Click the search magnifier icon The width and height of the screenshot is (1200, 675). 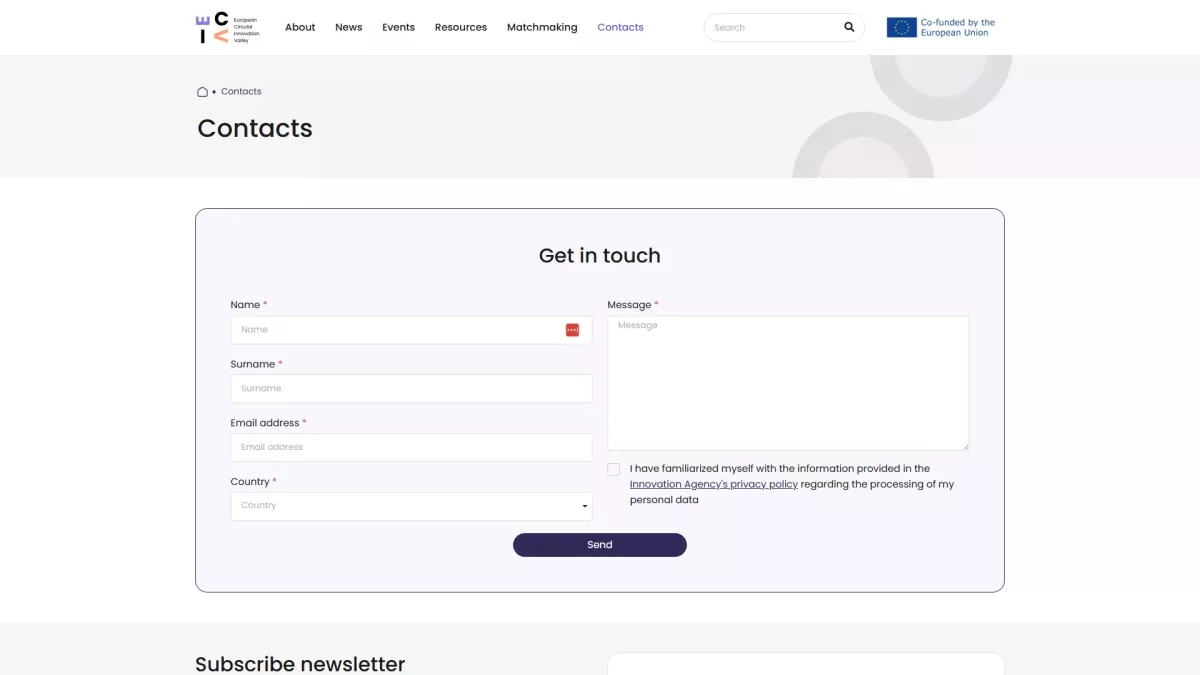(849, 28)
